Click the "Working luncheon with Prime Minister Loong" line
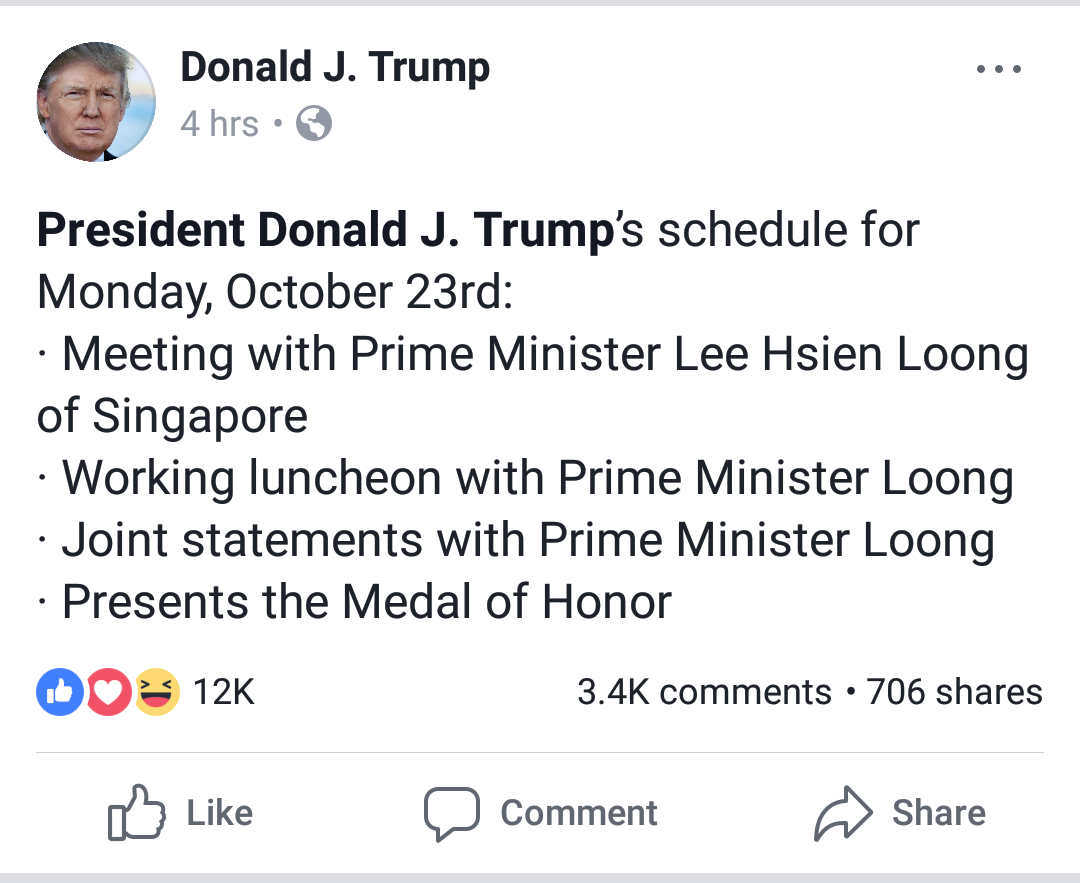Viewport: 1080px width, 883px height. tap(537, 479)
